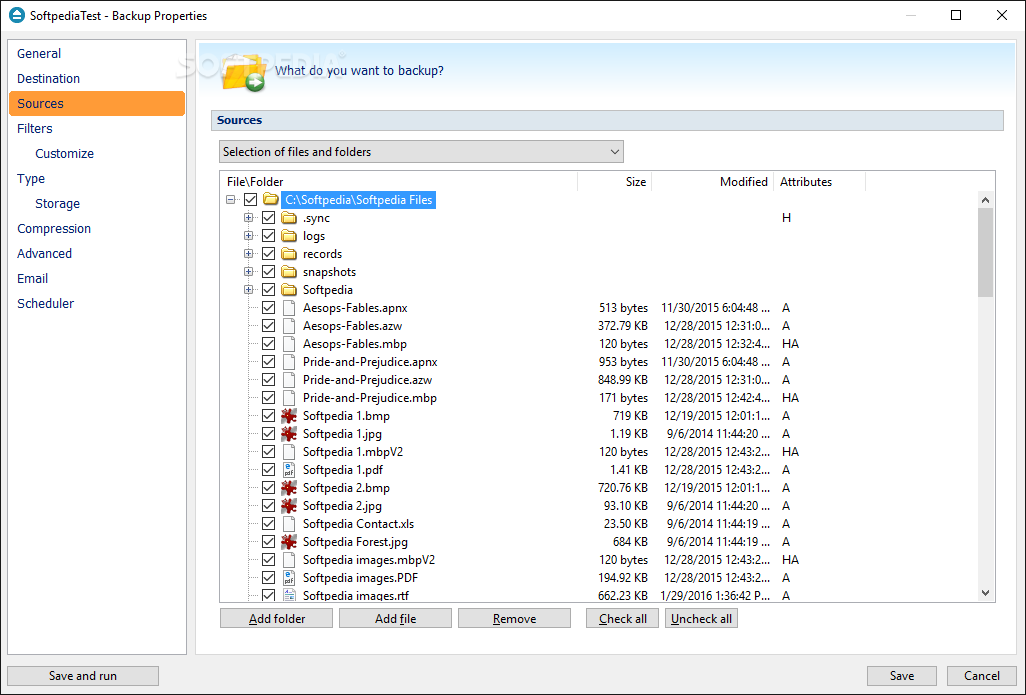Click the Softpedia 2.jpg image icon
Screen dimensions: 1026x695
tap(289, 506)
